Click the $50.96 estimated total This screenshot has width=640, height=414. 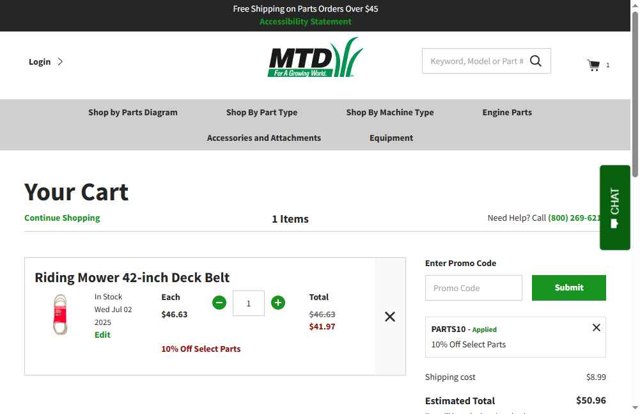(591, 400)
